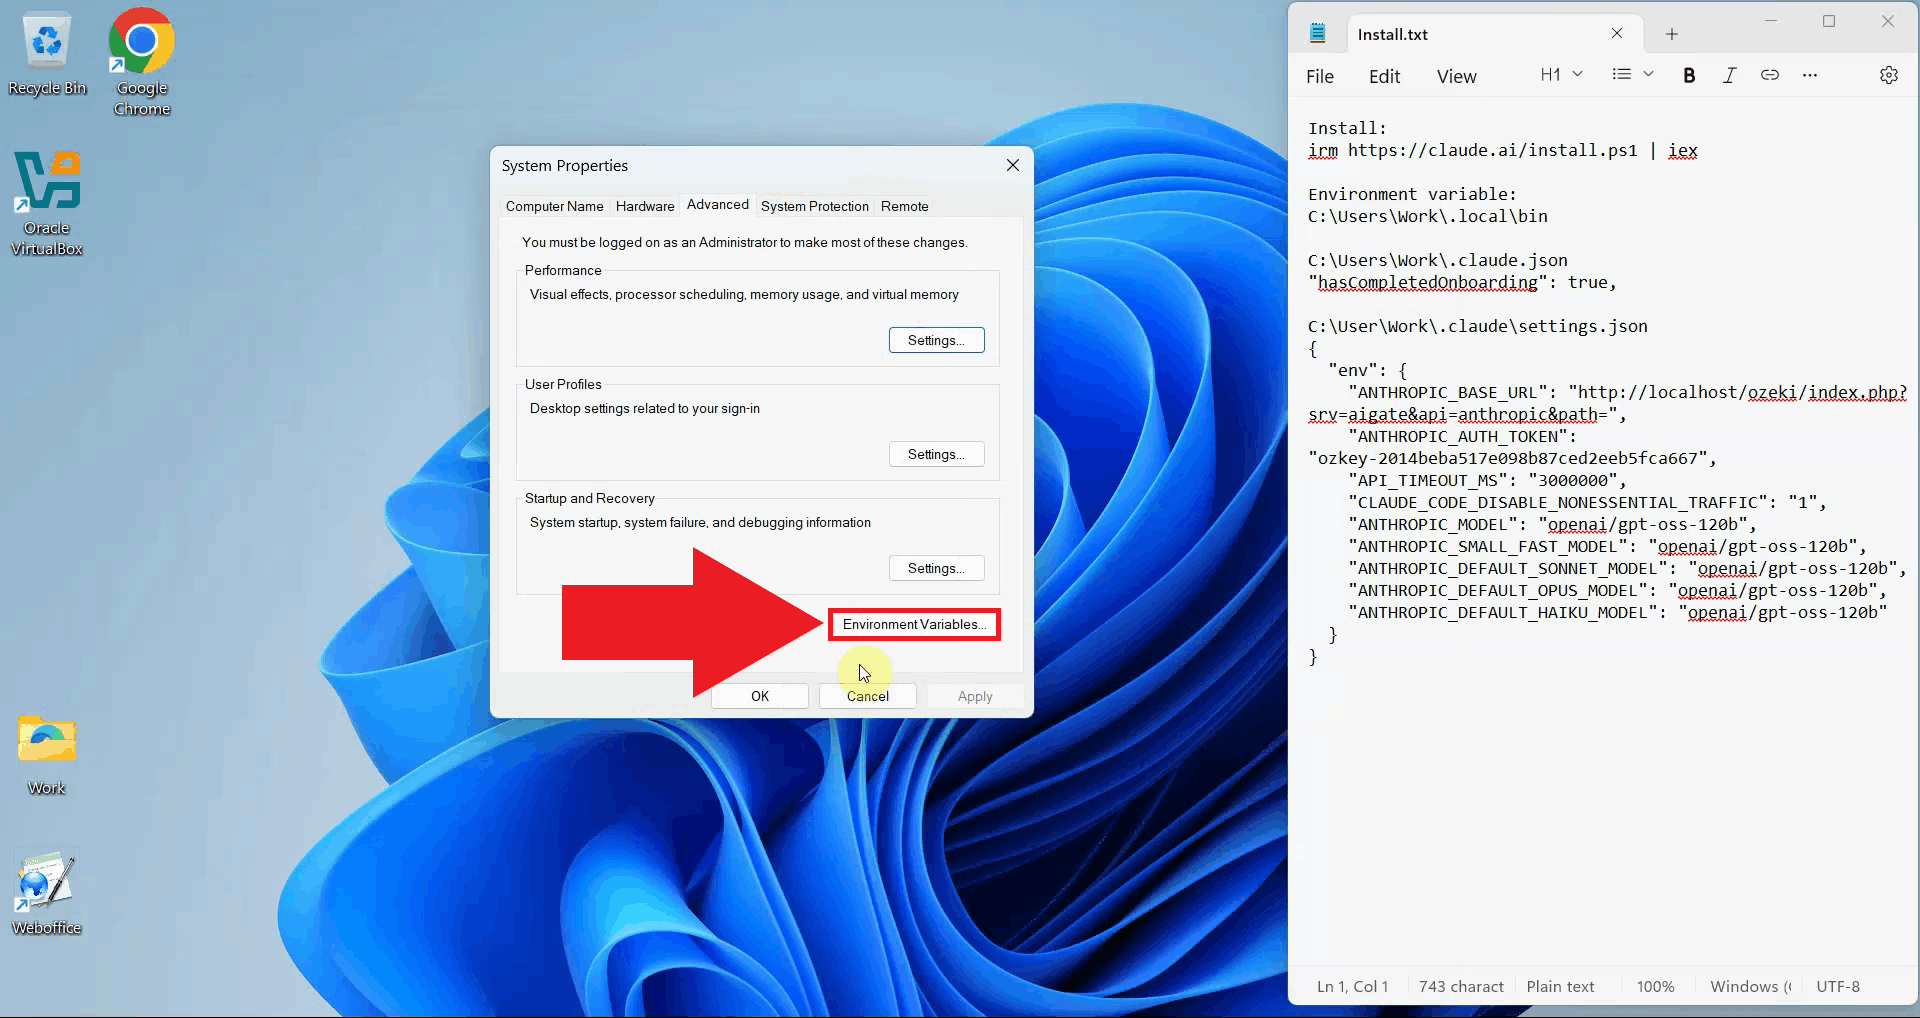Click the Notepad document icon in the title bar
This screenshot has height=1018, width=1920.
pyautogui.click(x=1318, y=32)
